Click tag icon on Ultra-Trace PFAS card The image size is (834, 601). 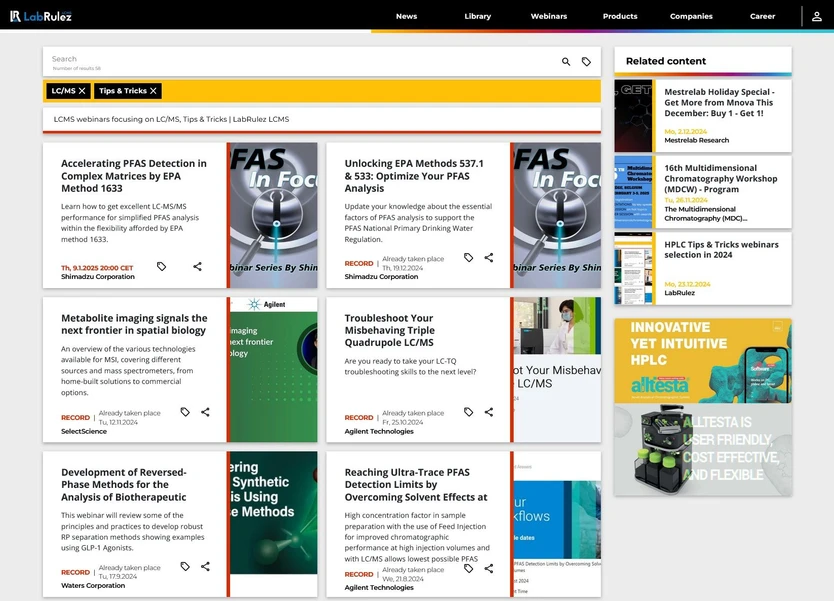469,569
